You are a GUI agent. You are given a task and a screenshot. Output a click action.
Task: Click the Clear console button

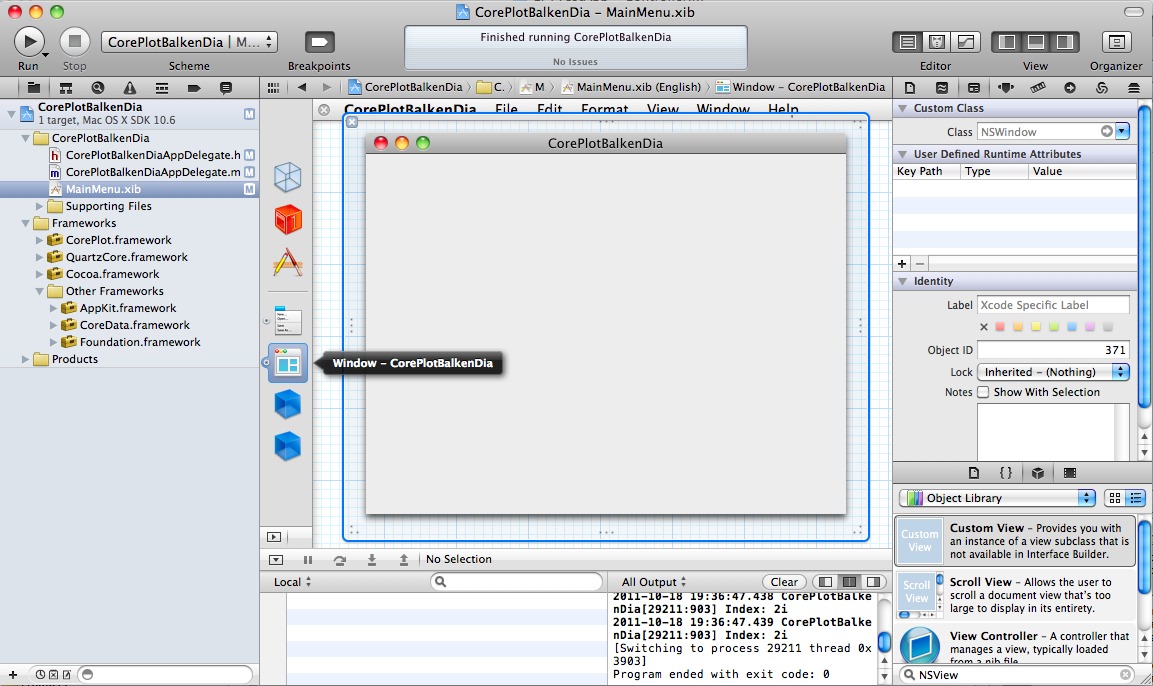pyautogui.click(x=784, y=582)
